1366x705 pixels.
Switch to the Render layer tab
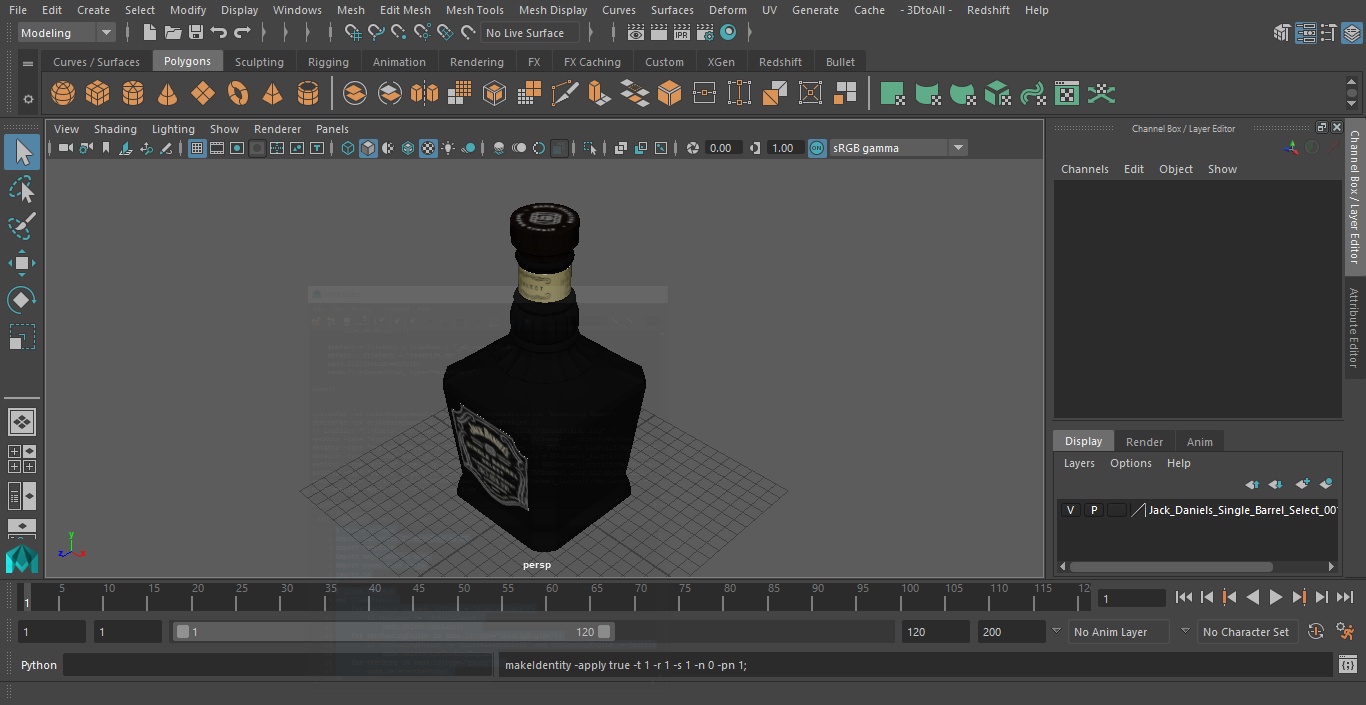[x=1144, y=442]
